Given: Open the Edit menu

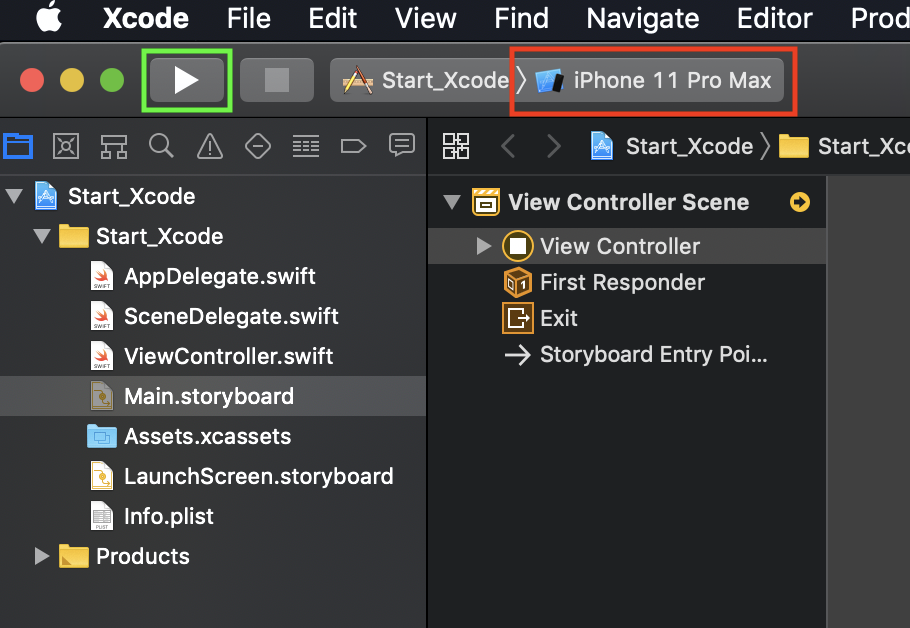Looking at the screenshot, I should (333, 18).
